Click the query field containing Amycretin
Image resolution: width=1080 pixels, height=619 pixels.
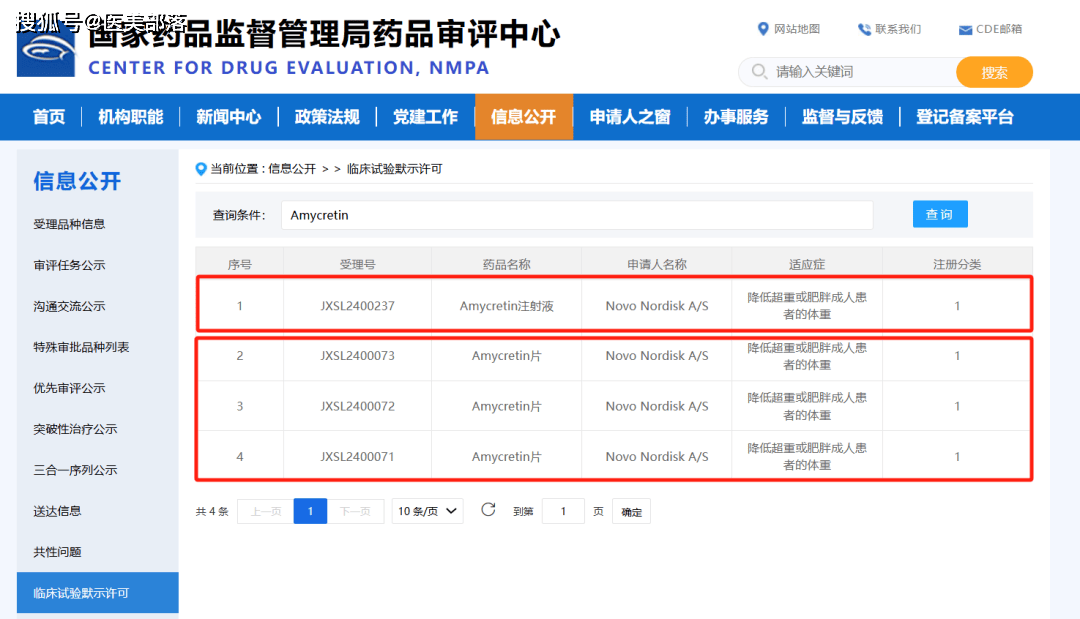coord(577,216)
